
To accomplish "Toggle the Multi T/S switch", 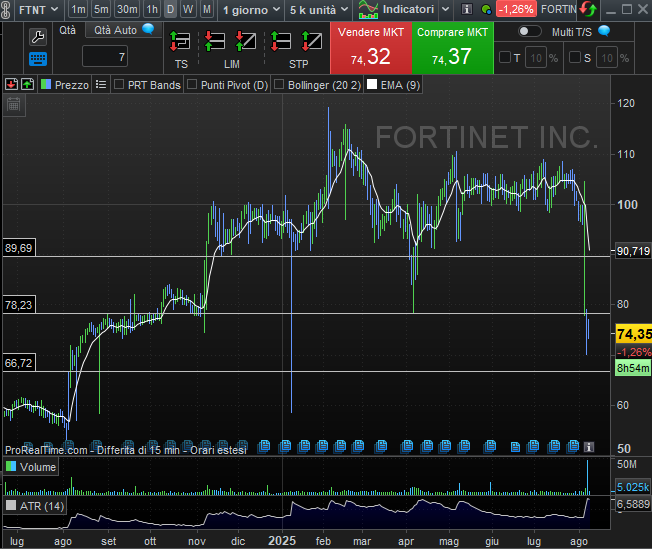I will tap(530, 31).
